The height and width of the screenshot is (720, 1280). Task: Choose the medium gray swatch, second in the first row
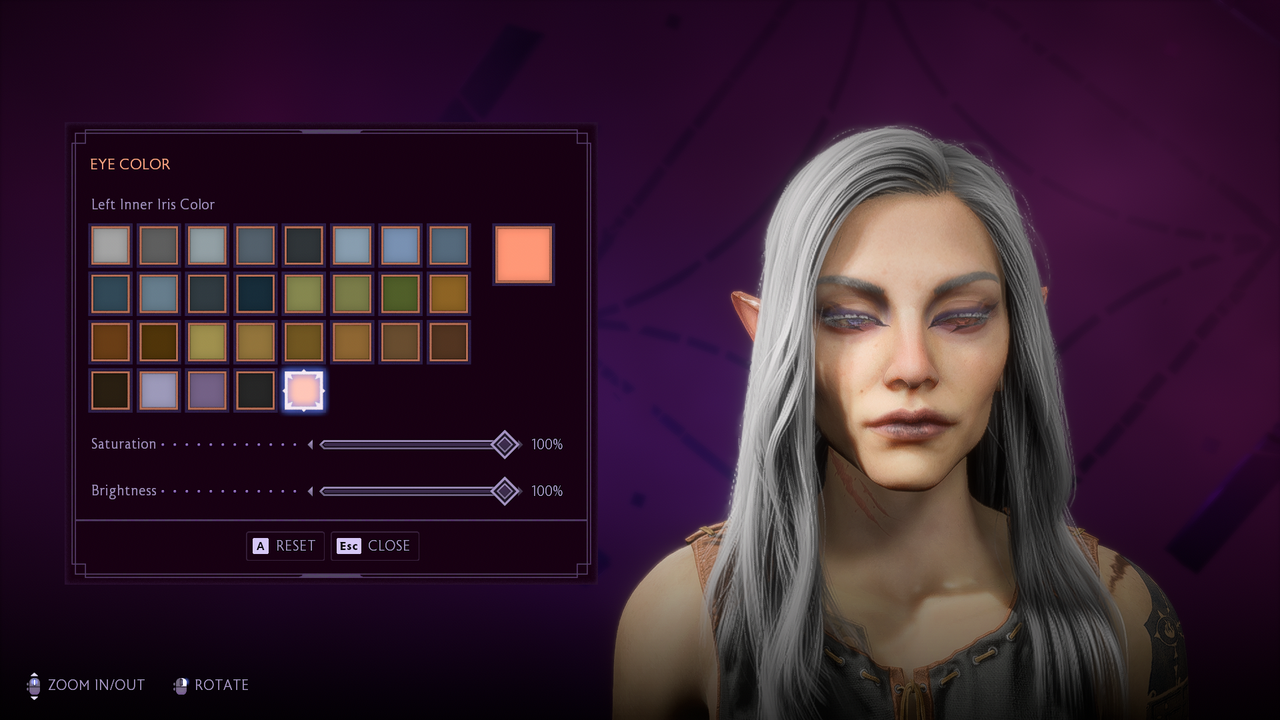(158, 245)
